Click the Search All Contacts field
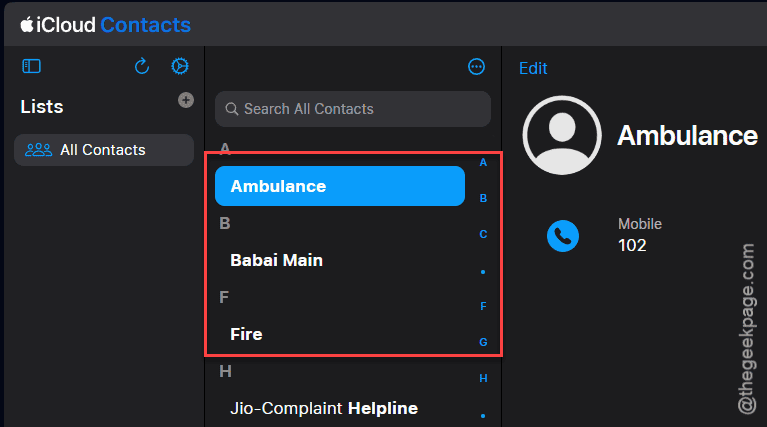 click(353, 109)
